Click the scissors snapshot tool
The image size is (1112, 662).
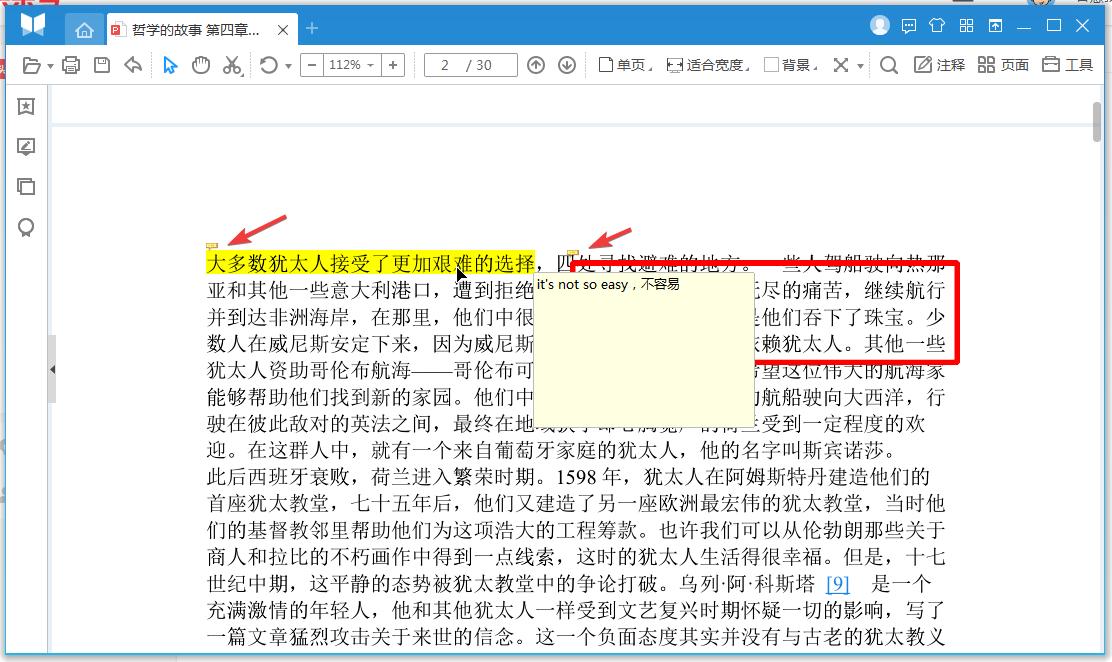tap(232, 66)
